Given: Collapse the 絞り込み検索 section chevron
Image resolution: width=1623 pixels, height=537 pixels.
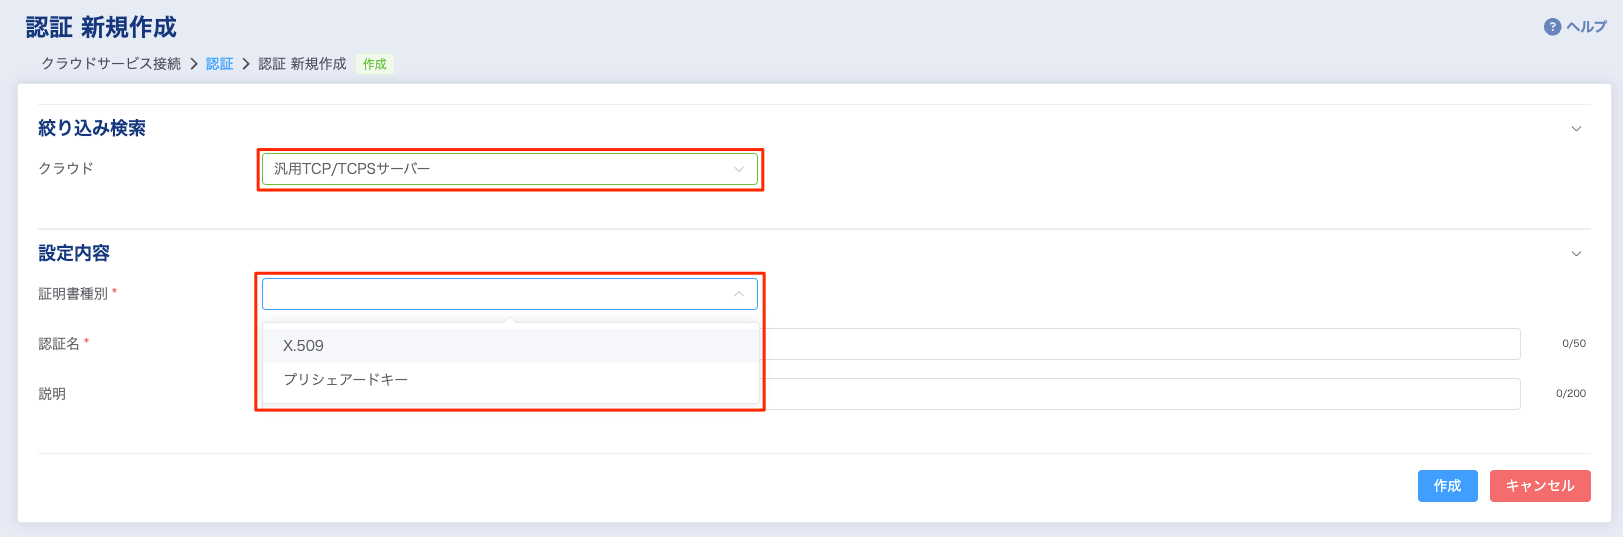Looking at the screenshot, I should pyautogui.click(x=1576, y=129).
